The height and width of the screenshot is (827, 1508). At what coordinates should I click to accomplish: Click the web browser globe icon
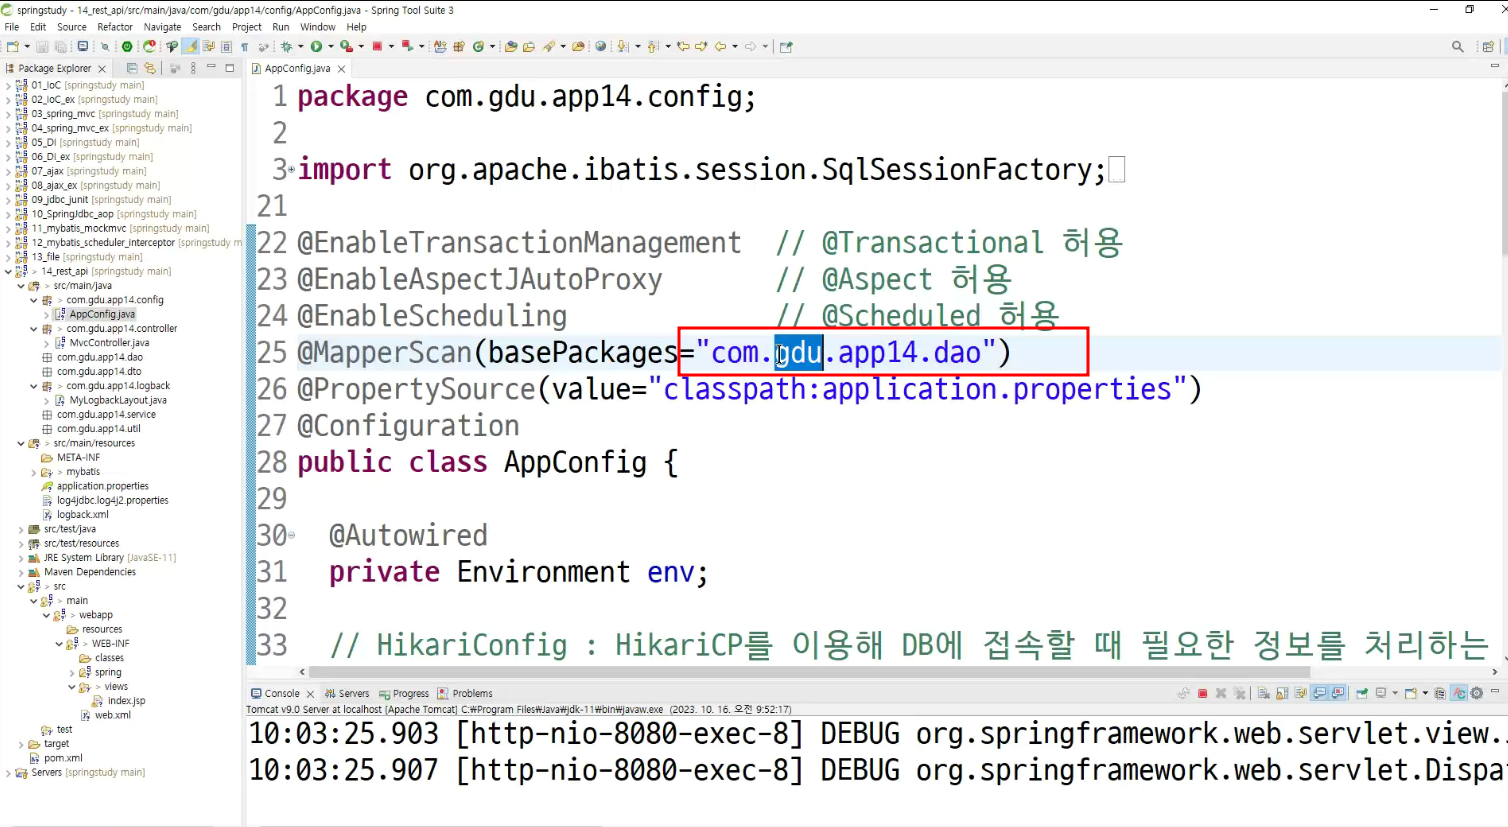(x=600, y=46)
